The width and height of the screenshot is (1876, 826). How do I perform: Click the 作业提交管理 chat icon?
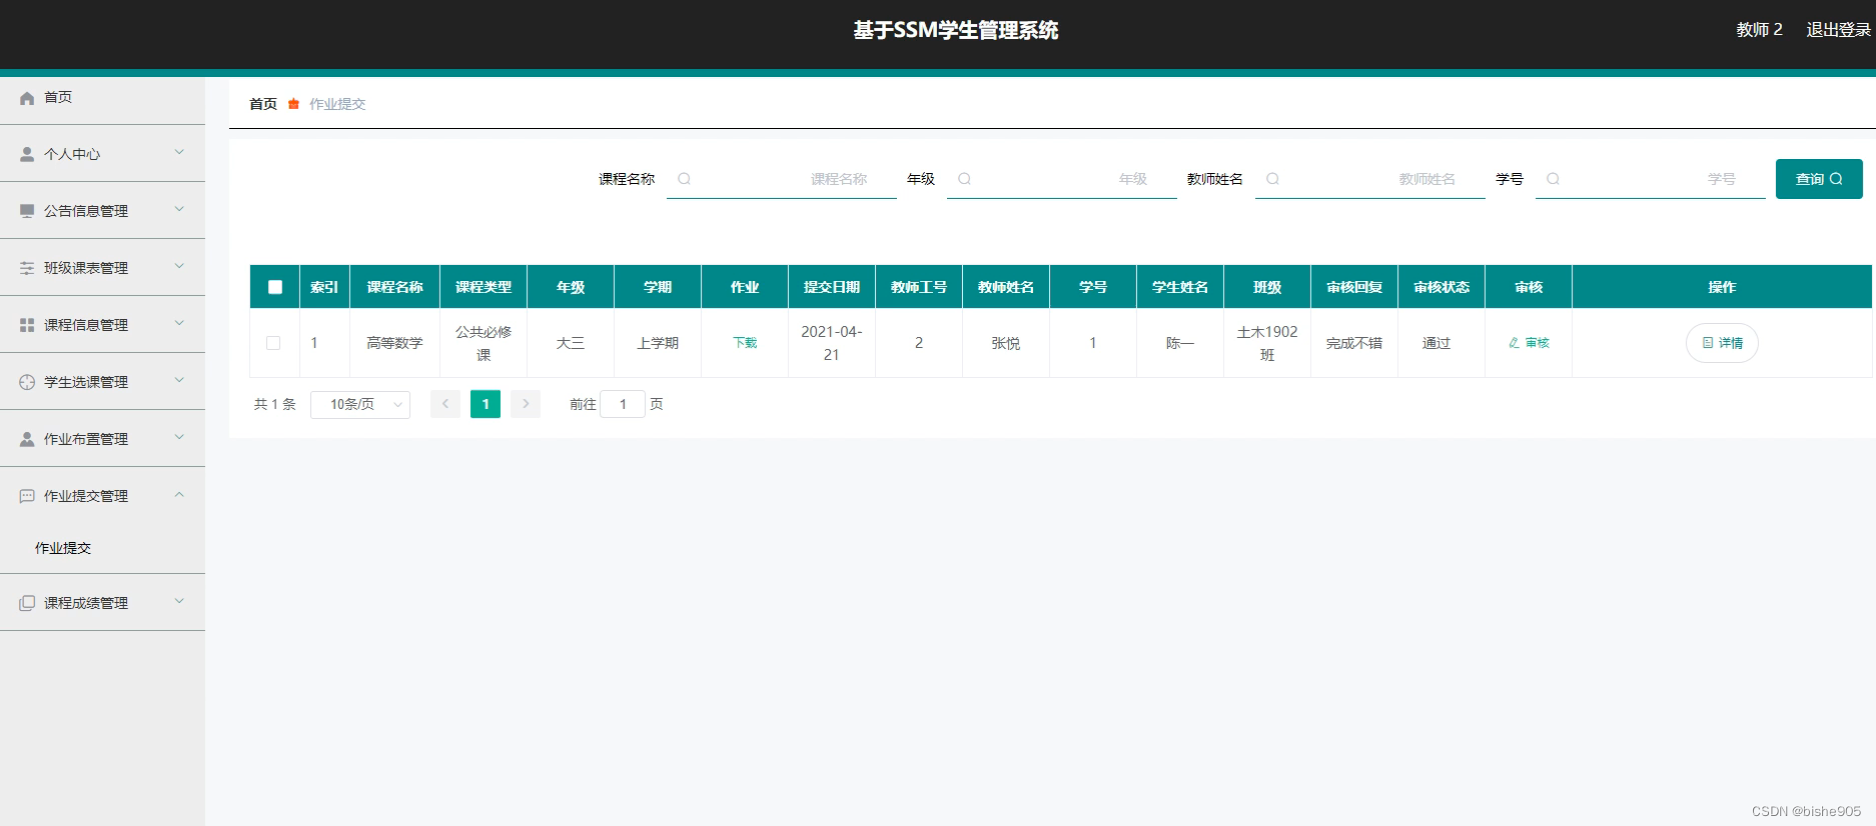(27, 496)
